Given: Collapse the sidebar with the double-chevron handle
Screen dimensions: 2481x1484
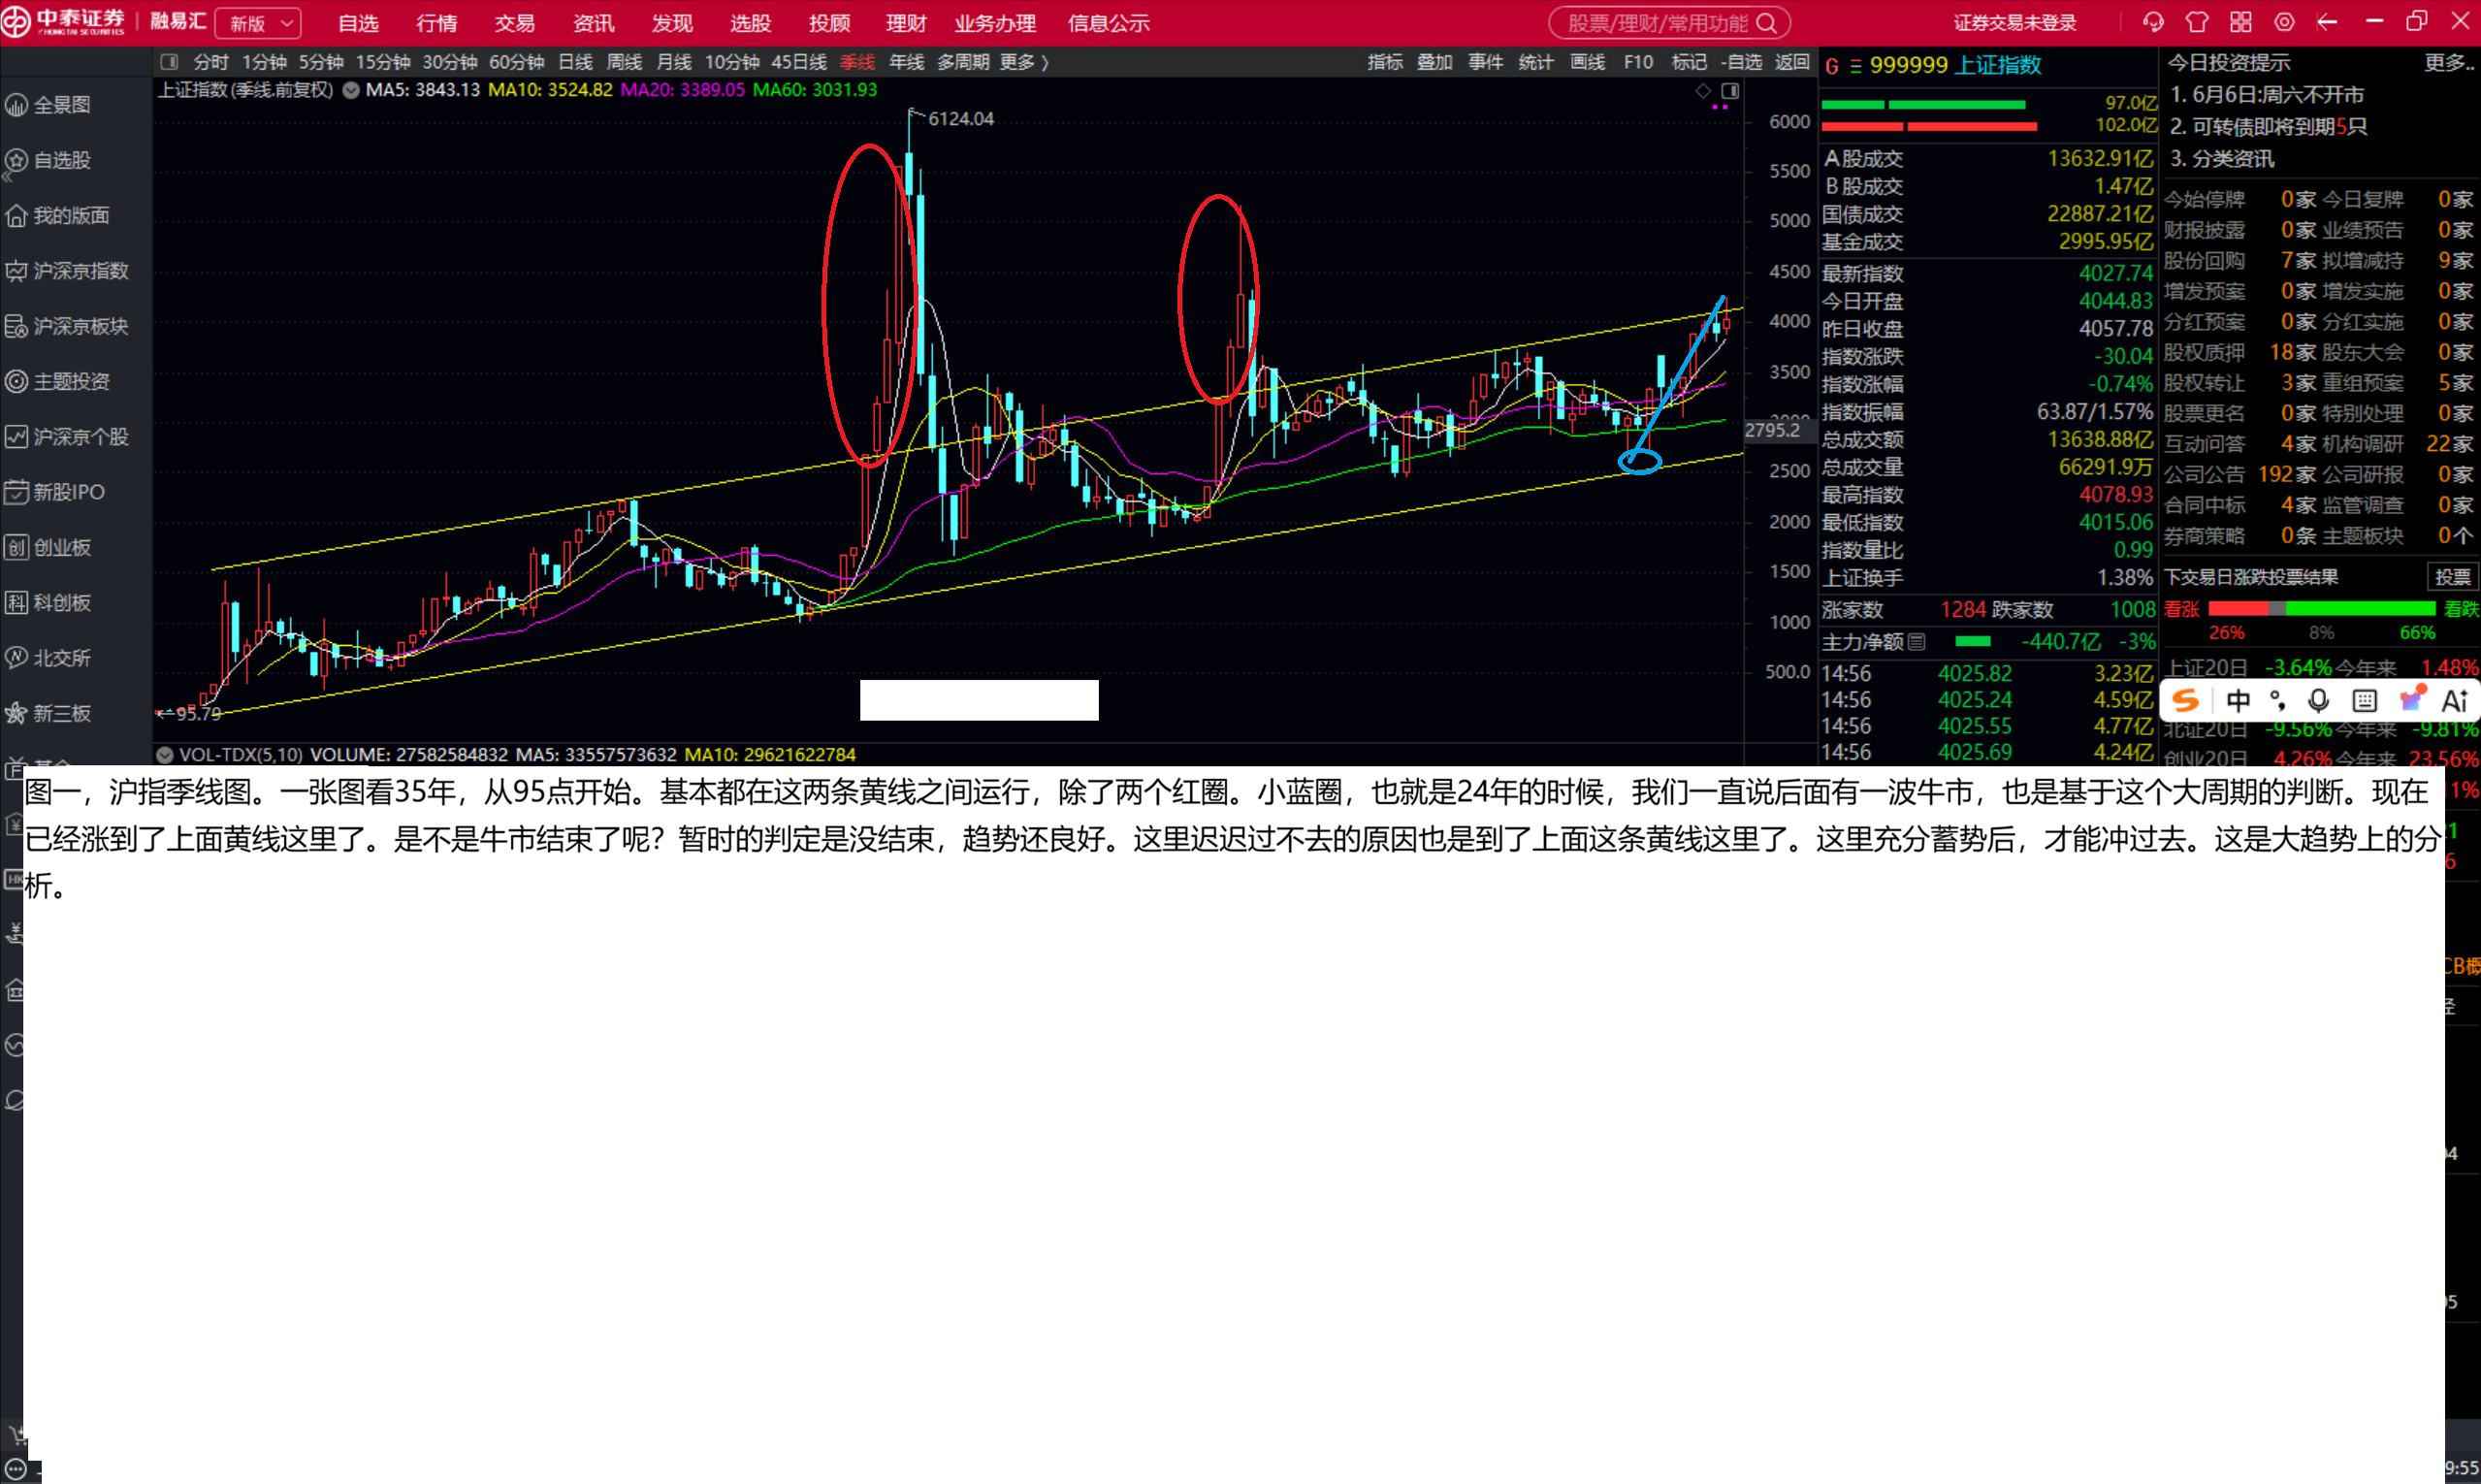Looking at the screenshot, I should click(7, 177).
